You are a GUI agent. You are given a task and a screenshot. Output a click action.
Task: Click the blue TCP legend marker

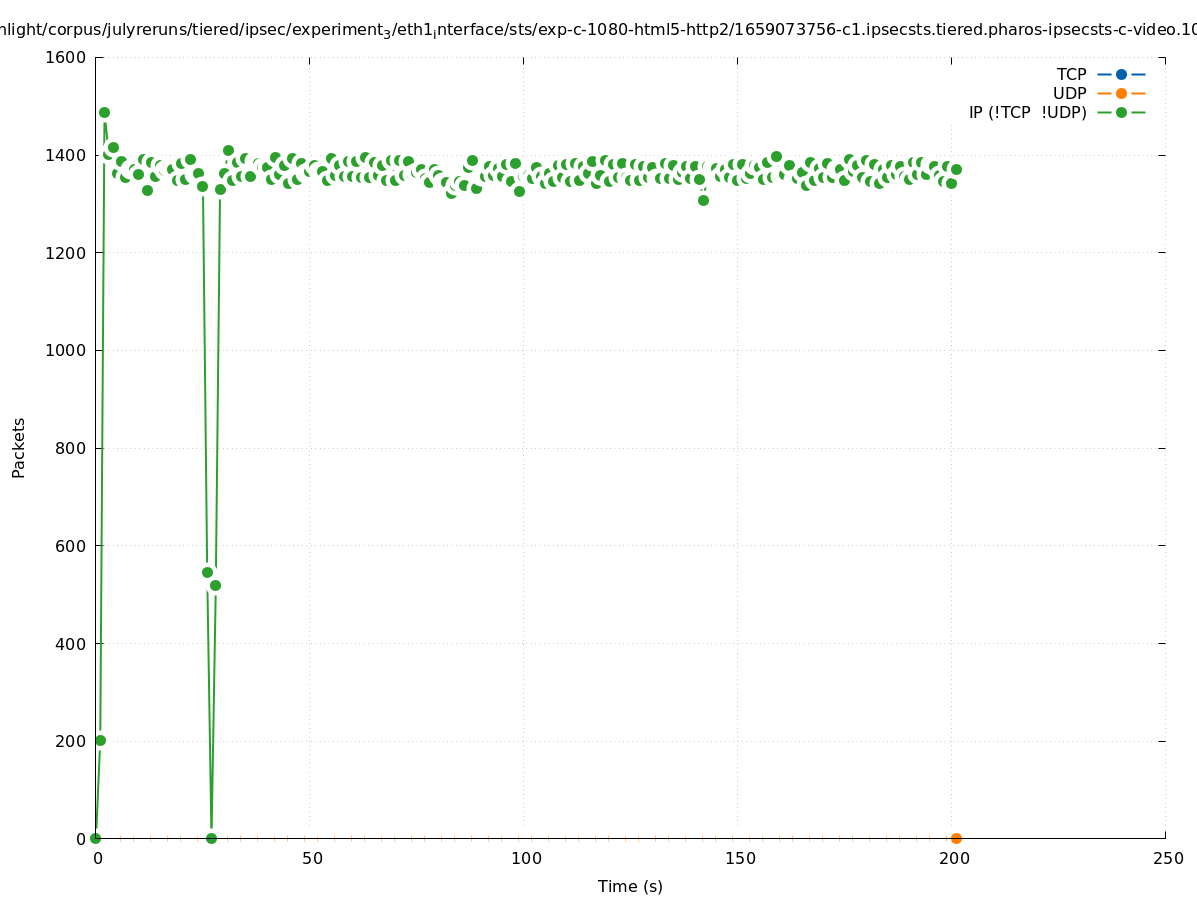(x=1121, y=74)
